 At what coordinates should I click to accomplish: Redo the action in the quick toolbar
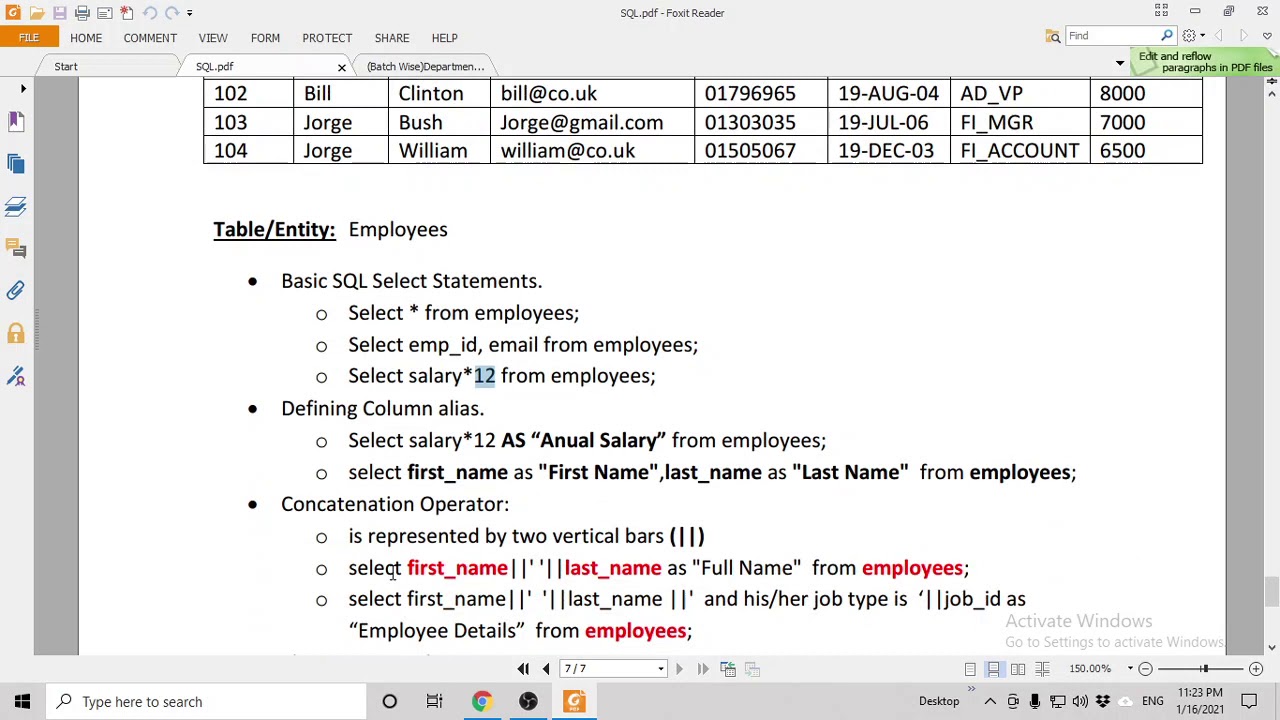pyautogui.click(x=172, y=13)
